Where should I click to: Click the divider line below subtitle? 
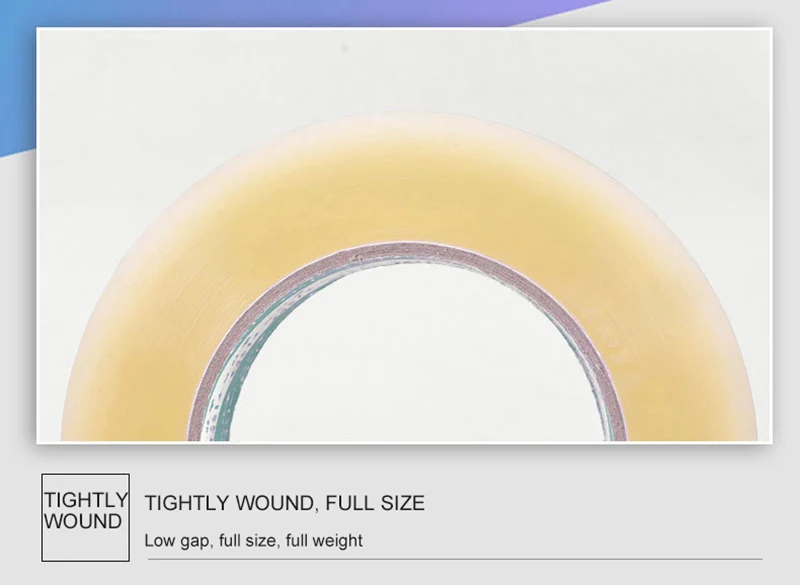coord(455,559)
